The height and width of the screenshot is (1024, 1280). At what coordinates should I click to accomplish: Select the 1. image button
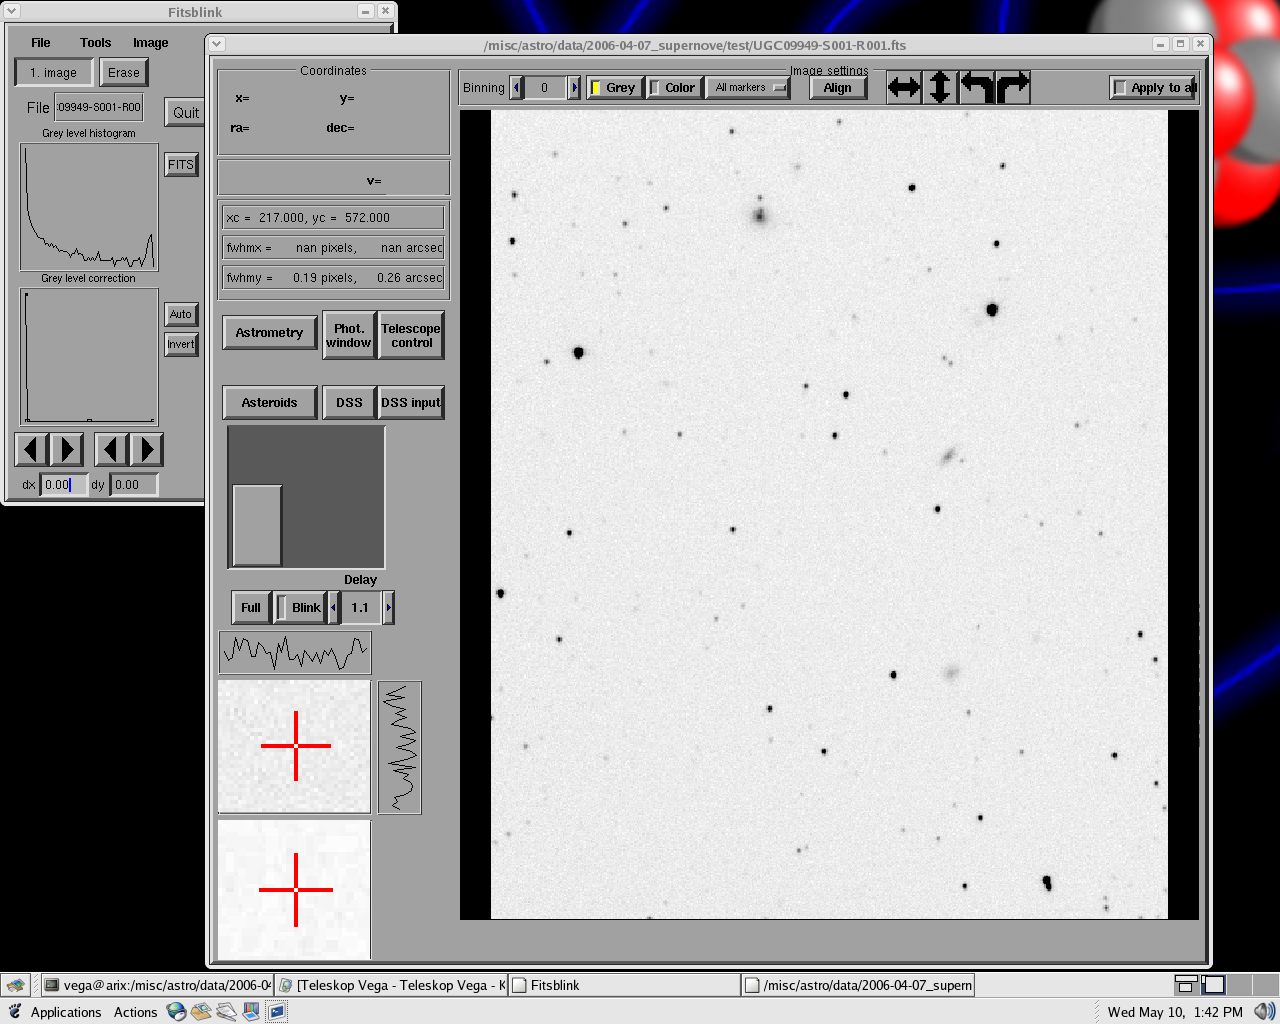tap(53, 72)
